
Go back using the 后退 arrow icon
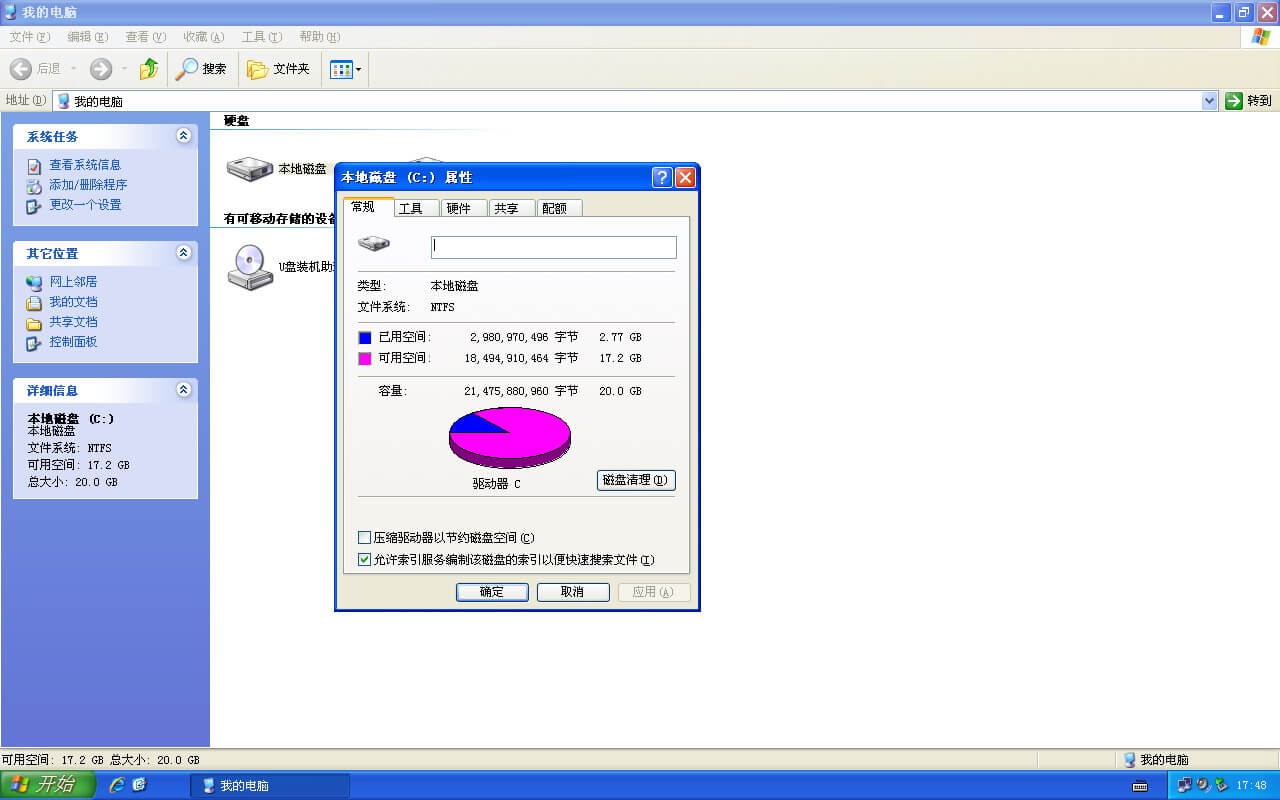(20, 69)
